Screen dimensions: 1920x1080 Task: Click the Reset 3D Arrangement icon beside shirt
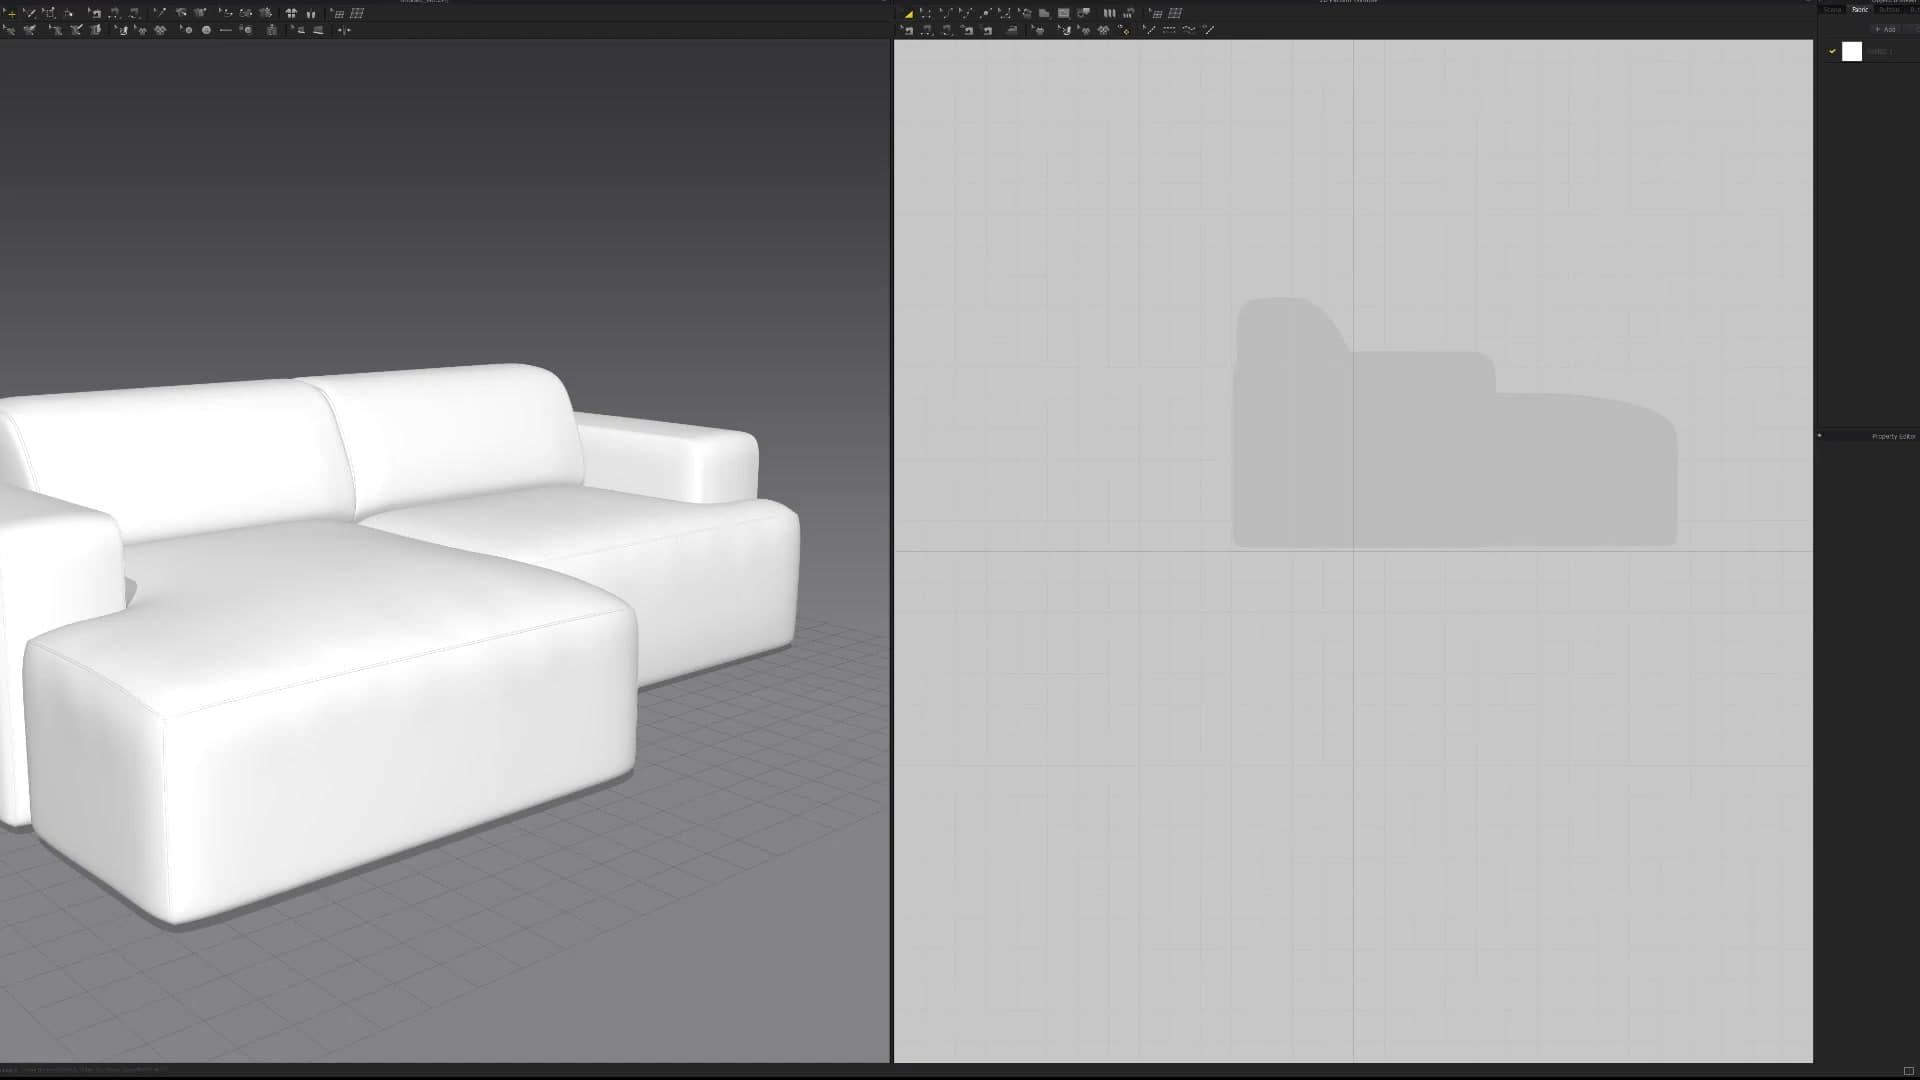point(311,13)
